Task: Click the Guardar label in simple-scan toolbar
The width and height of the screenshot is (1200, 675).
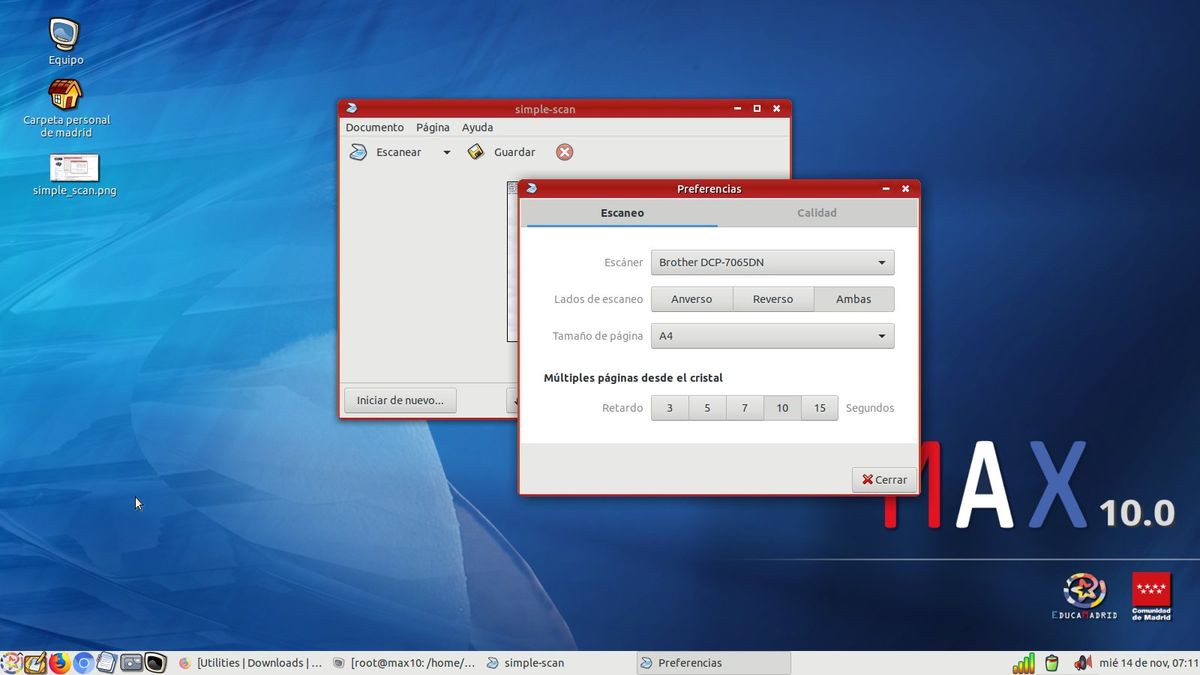Action: (515, 152)
